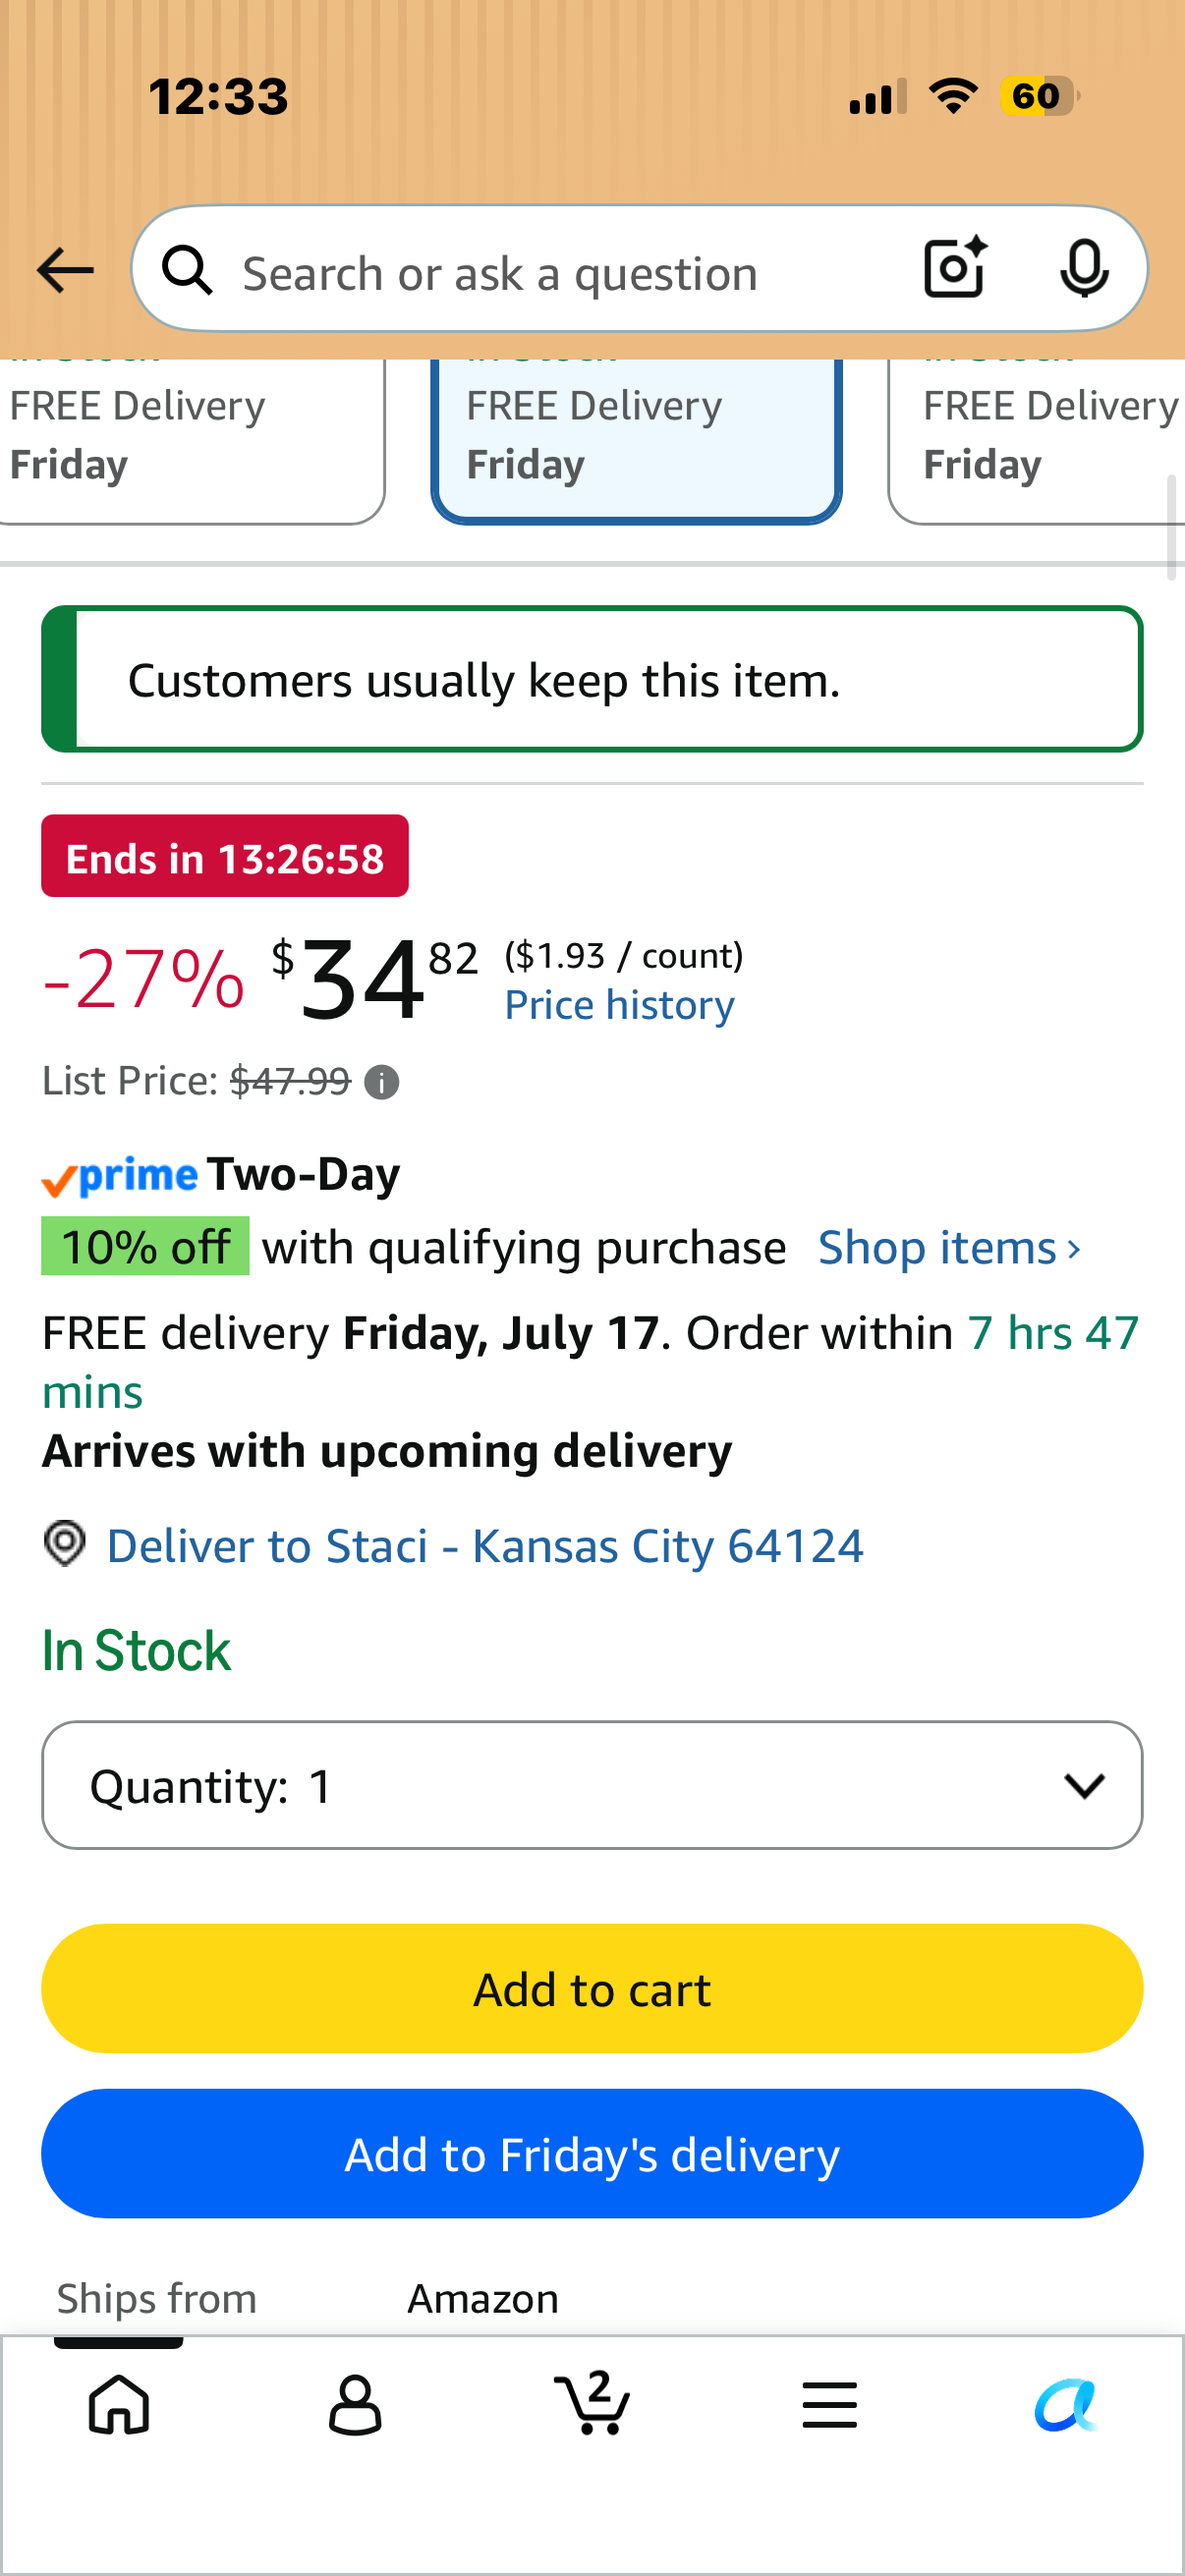Expand the Quantity dropdown

point(592,1785)
